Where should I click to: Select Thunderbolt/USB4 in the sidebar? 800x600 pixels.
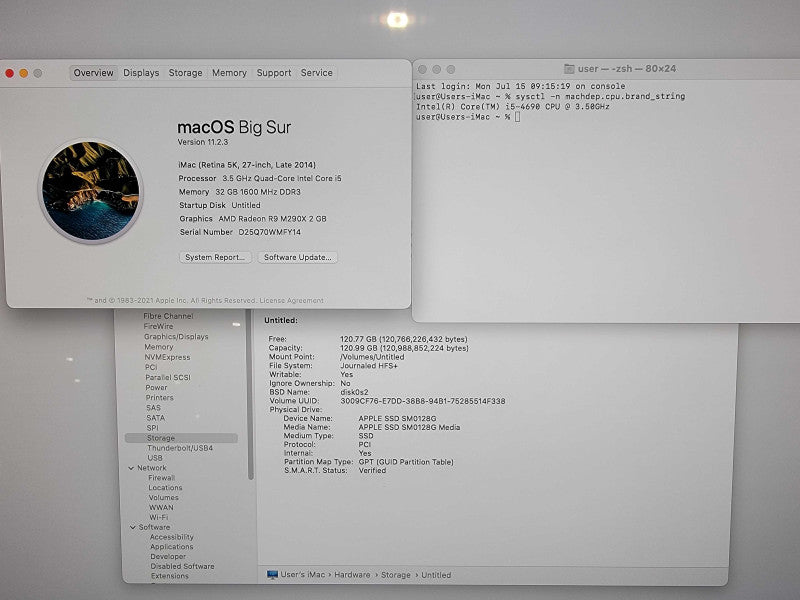[180, 448]
